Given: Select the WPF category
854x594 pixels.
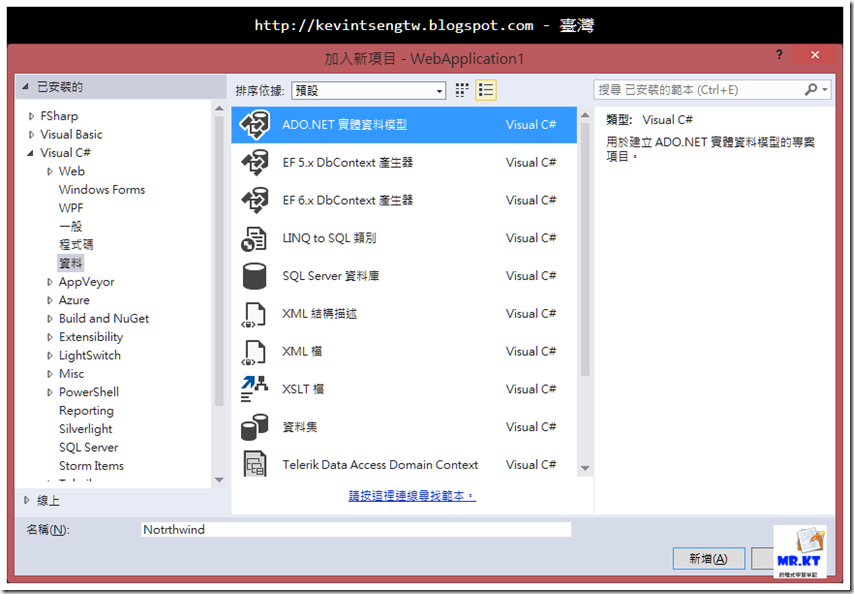Looking at the screenshot, I should pyautogui.click(x=71, y=208).
